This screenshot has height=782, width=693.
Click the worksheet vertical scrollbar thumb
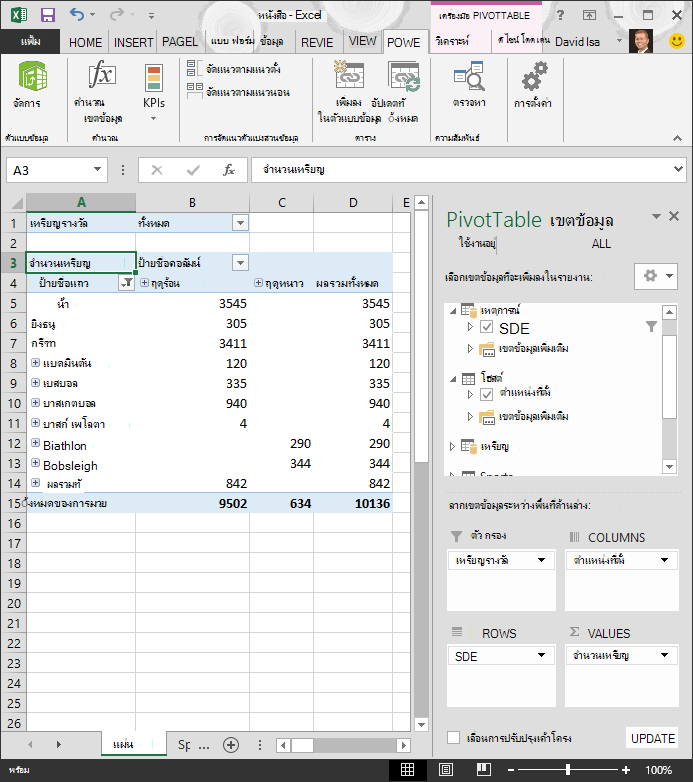click(422, 338)
